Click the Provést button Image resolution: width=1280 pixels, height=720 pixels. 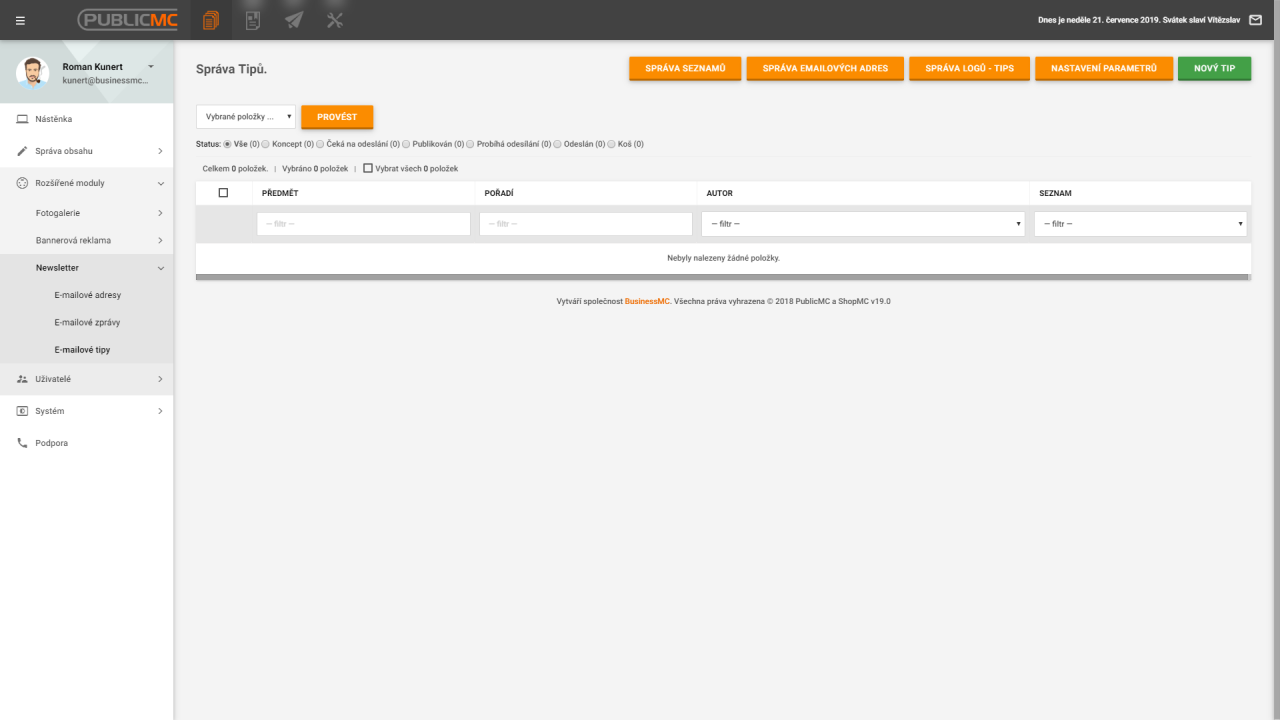point(337,117)
